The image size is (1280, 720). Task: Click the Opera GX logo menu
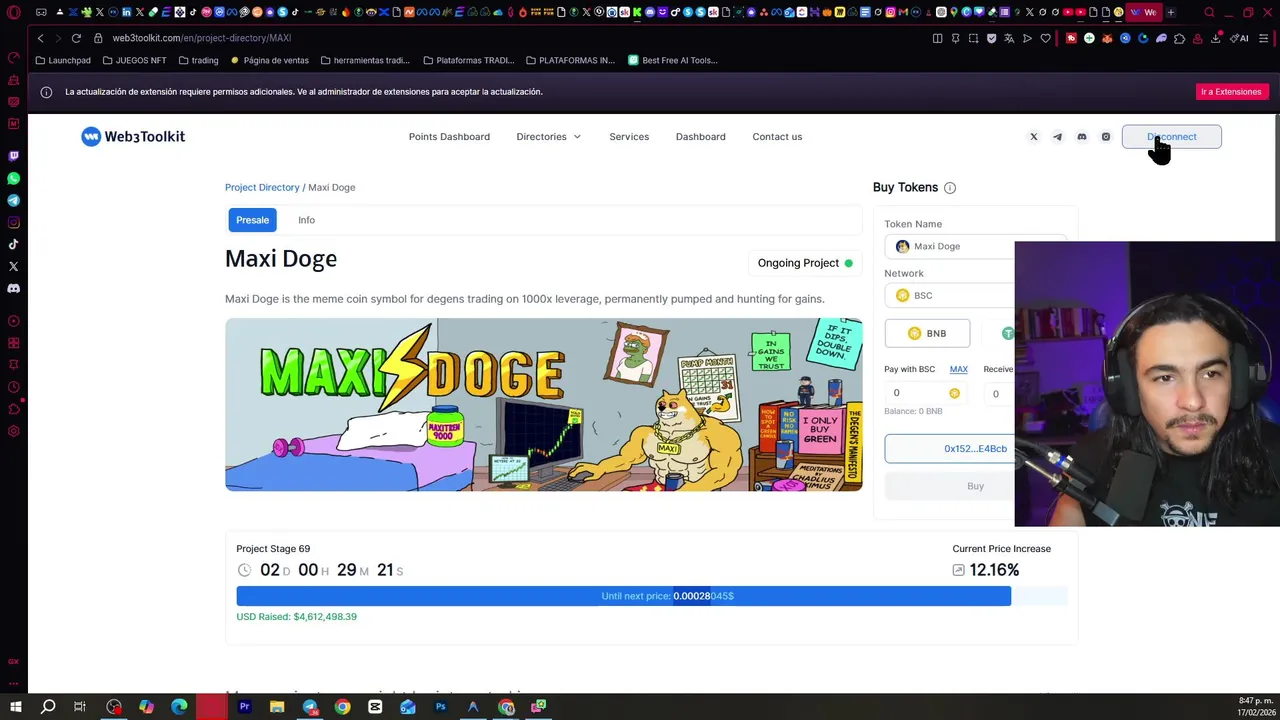14,12
